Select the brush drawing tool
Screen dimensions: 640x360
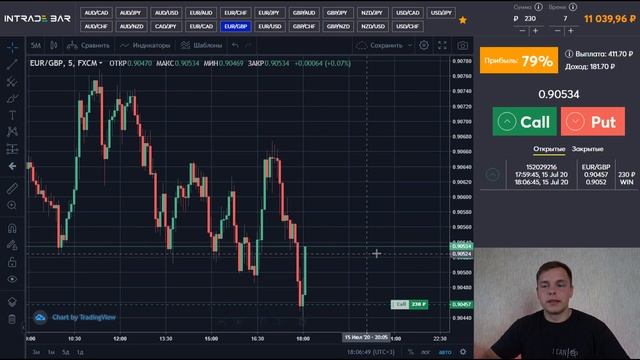12,98
